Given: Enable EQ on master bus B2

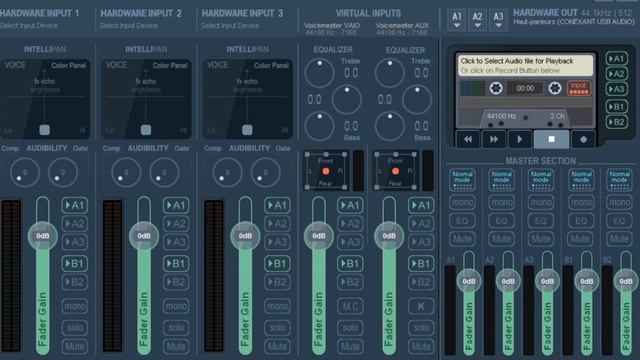Looking at the screenshot, I should [x=619, y=221].
